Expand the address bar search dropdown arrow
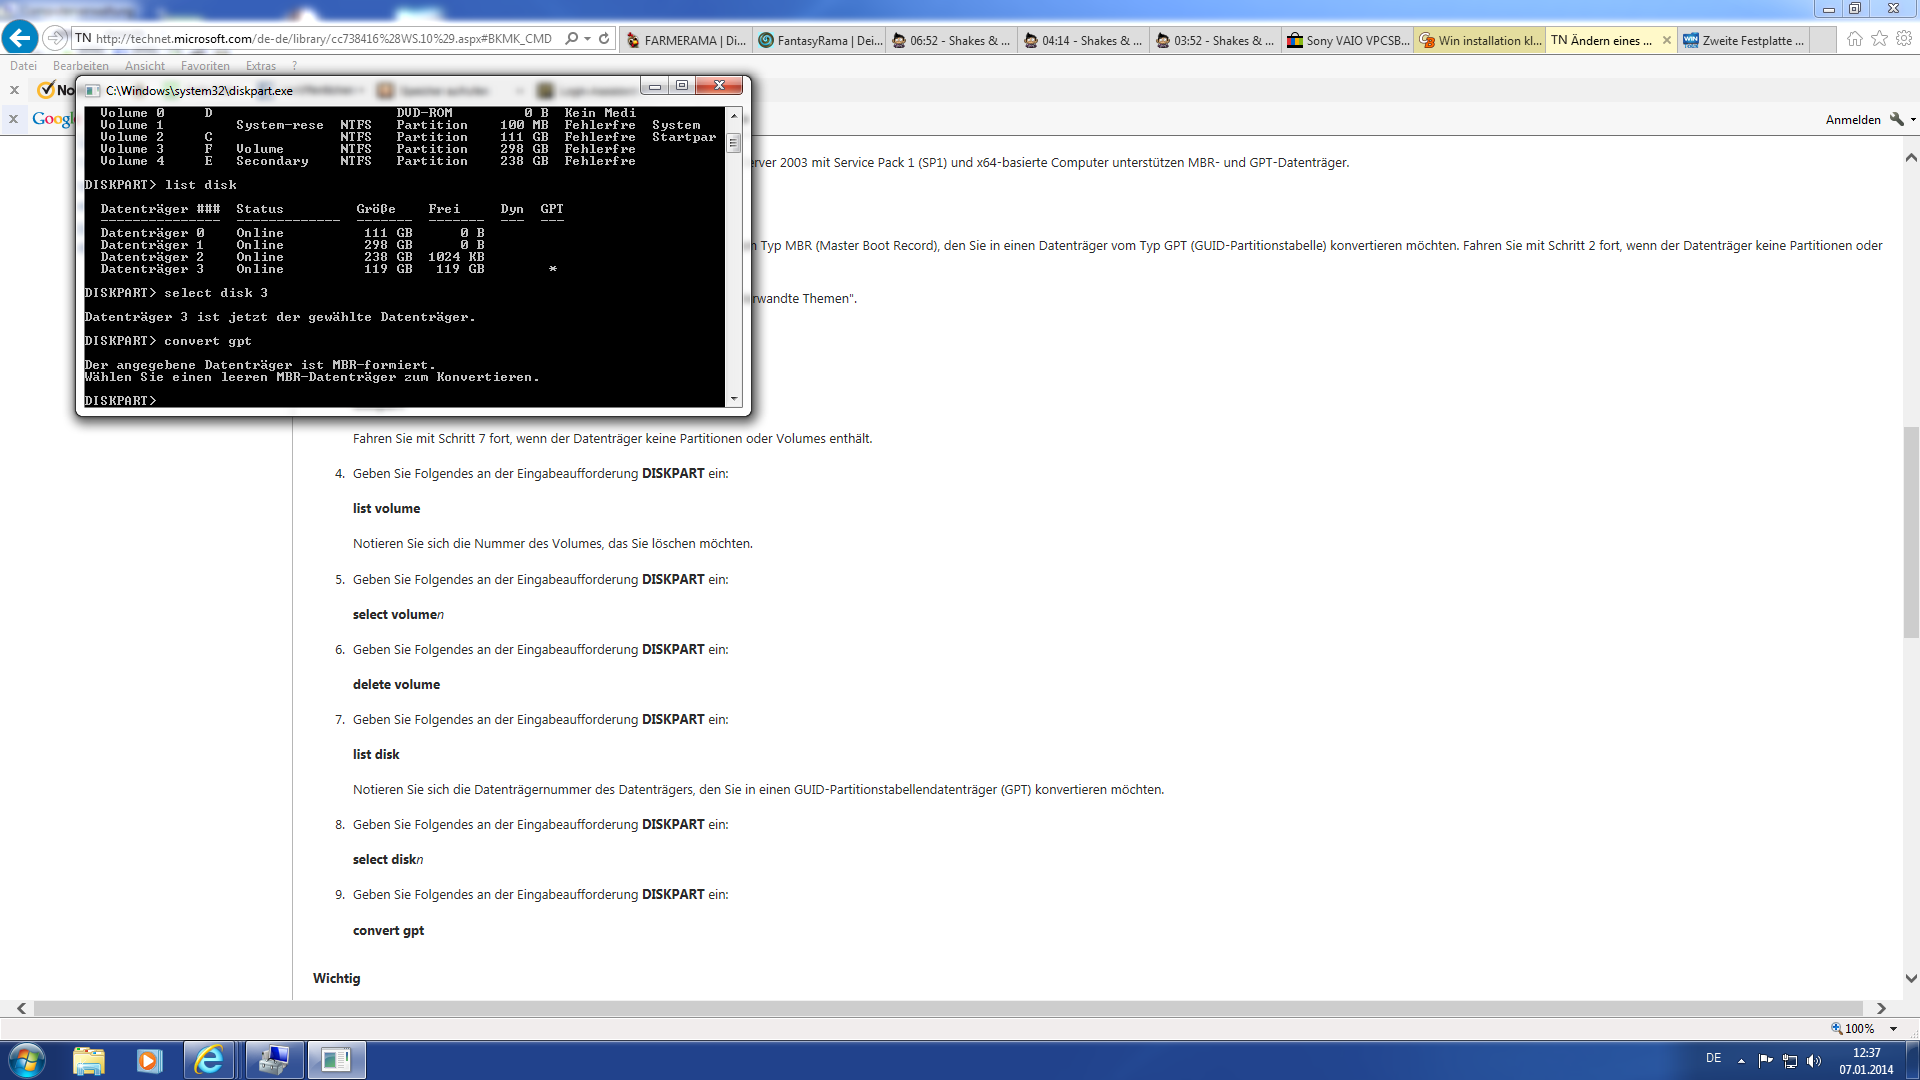The width and height of the screenshot is (1920, 1080). coord(588,39)
